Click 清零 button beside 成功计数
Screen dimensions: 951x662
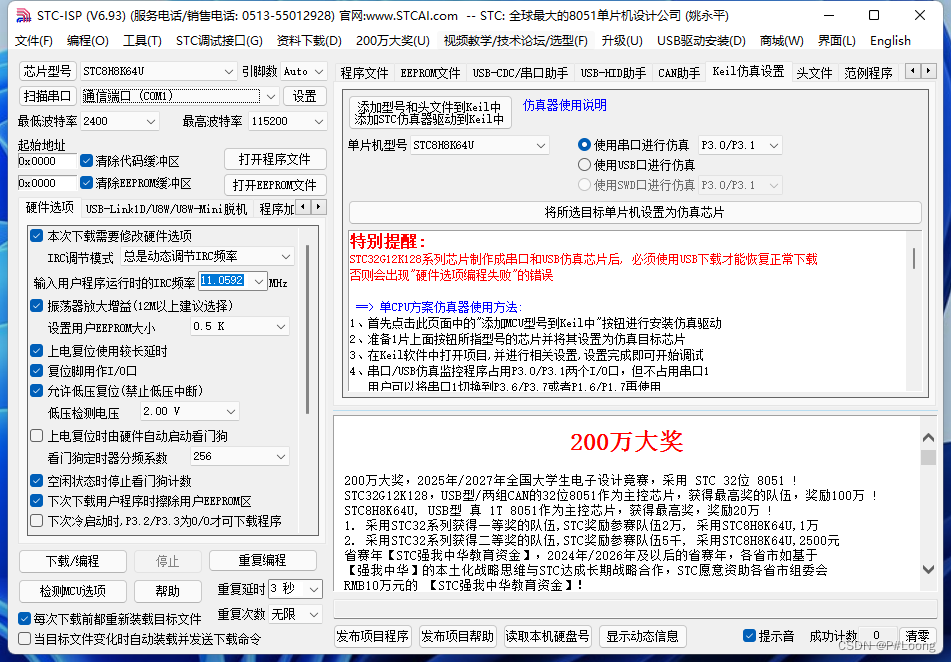pos(917,636)
